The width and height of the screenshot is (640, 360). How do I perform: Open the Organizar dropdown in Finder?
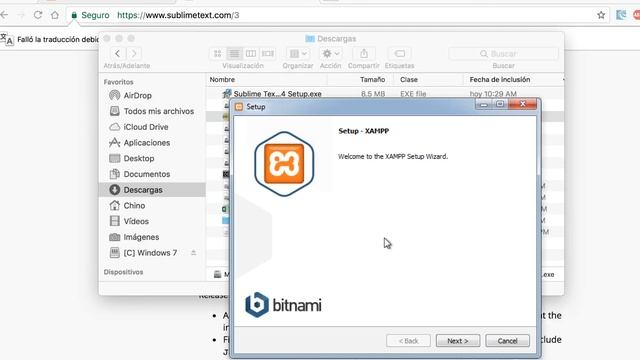(298, 53)
